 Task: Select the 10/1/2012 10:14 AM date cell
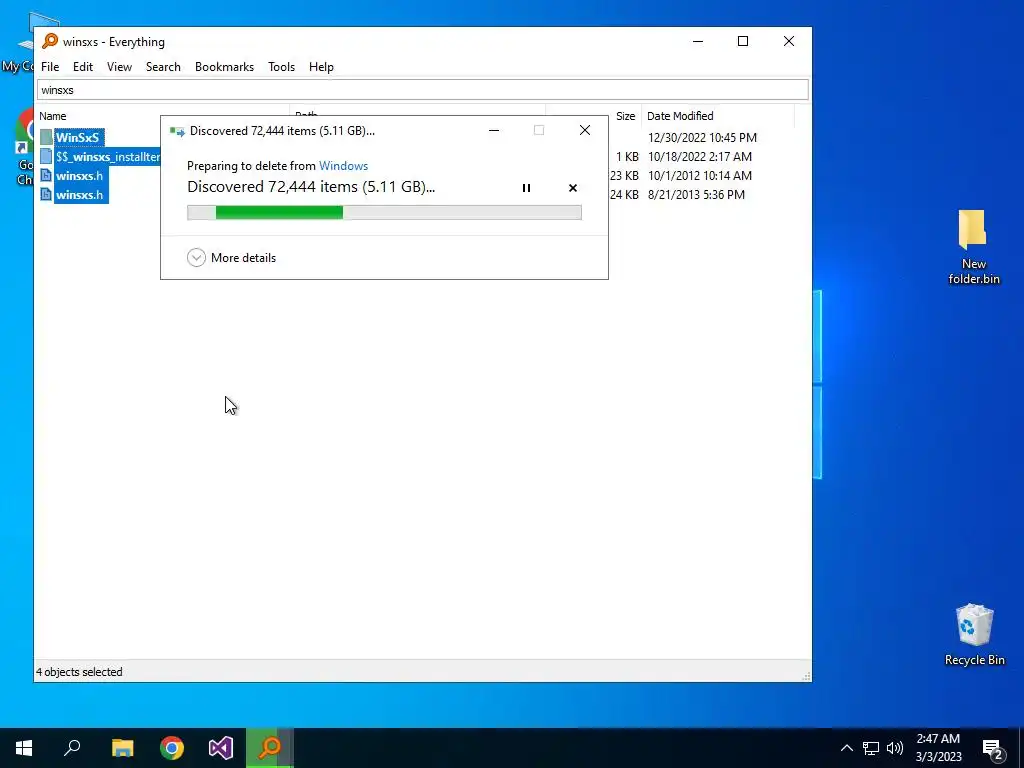point(699,176)
